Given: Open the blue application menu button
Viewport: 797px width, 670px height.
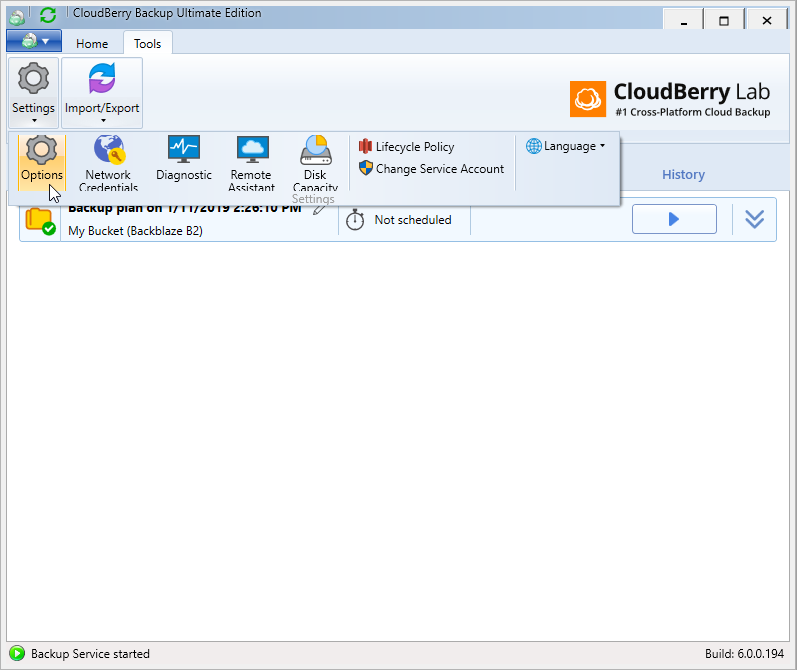Looking at the screenshot, I should (x=34, y=41).
